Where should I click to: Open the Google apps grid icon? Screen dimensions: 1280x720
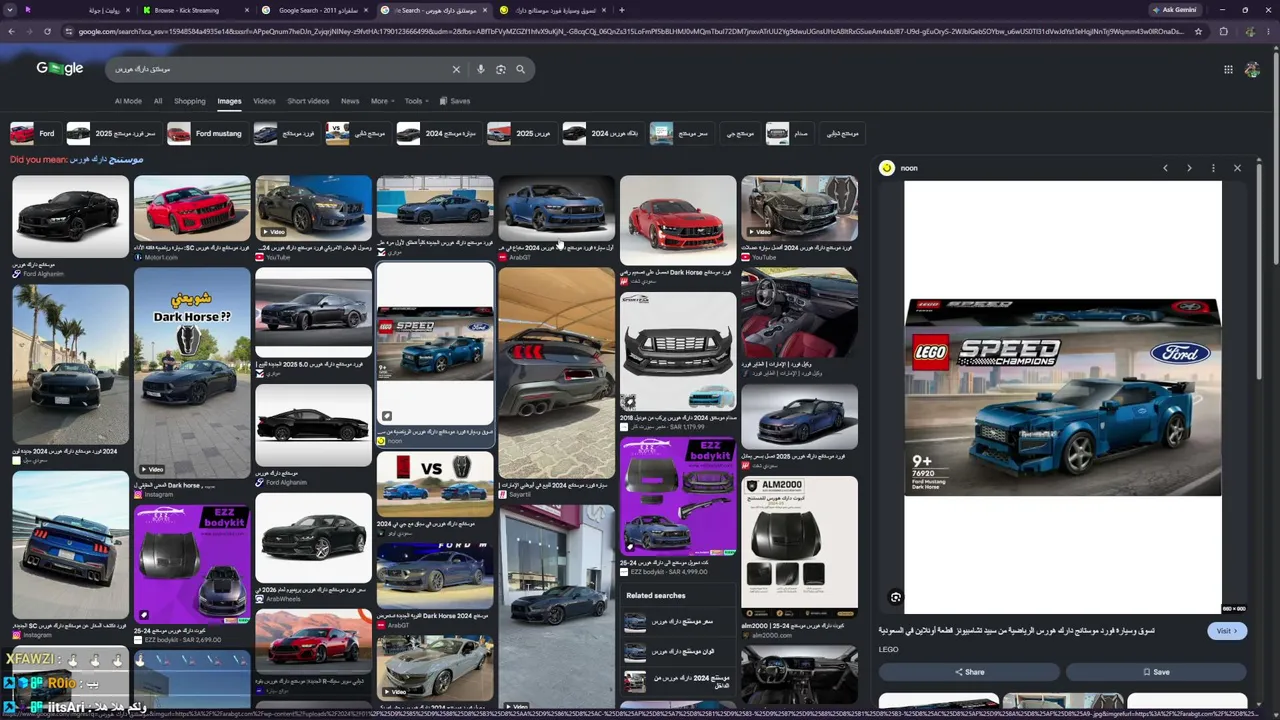pyautogui.click(x=1228, y=69)
